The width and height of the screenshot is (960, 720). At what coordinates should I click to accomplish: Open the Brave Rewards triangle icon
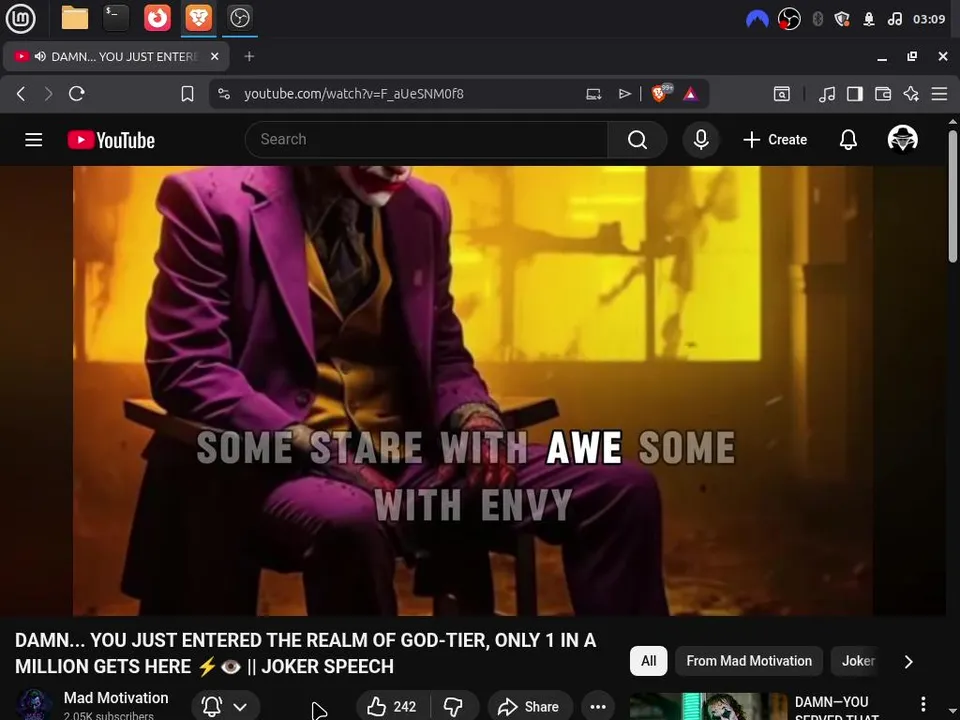(691, 94)
